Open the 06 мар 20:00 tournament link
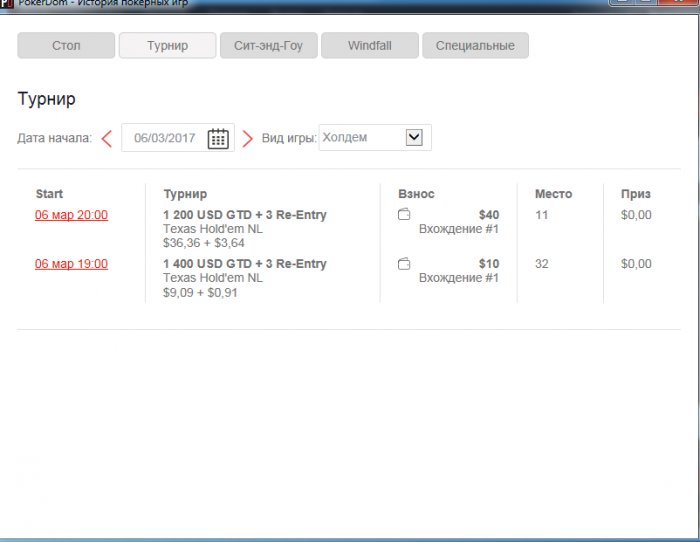 pos(71,215)
